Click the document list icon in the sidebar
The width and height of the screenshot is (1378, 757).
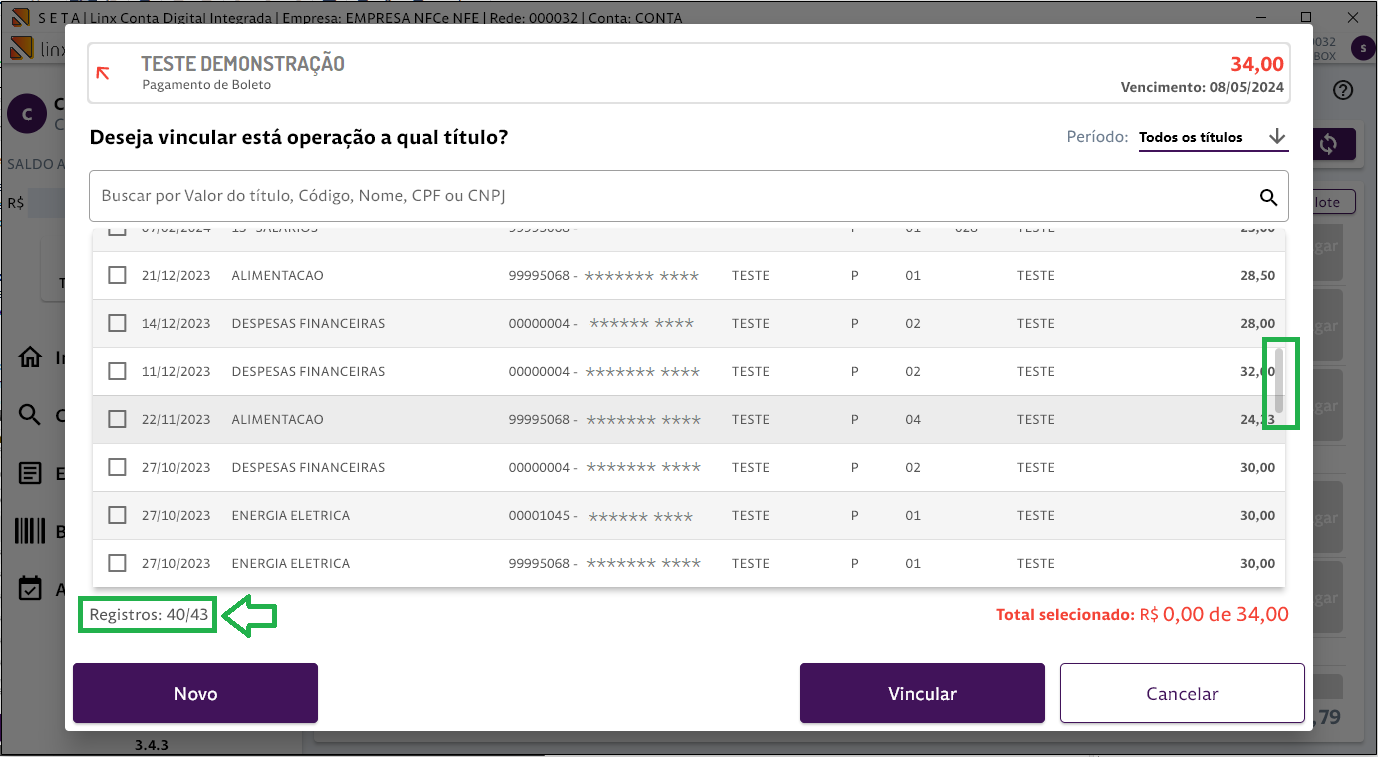pyautogui.click(x=31, y=473)
